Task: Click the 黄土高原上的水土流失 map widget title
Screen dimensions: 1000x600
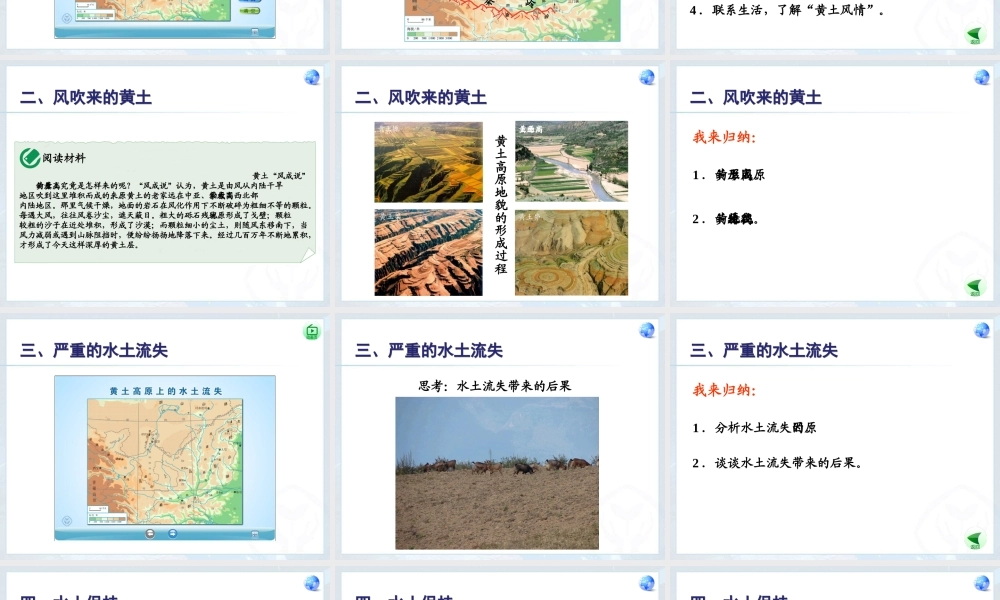Action: pos(165,391)
